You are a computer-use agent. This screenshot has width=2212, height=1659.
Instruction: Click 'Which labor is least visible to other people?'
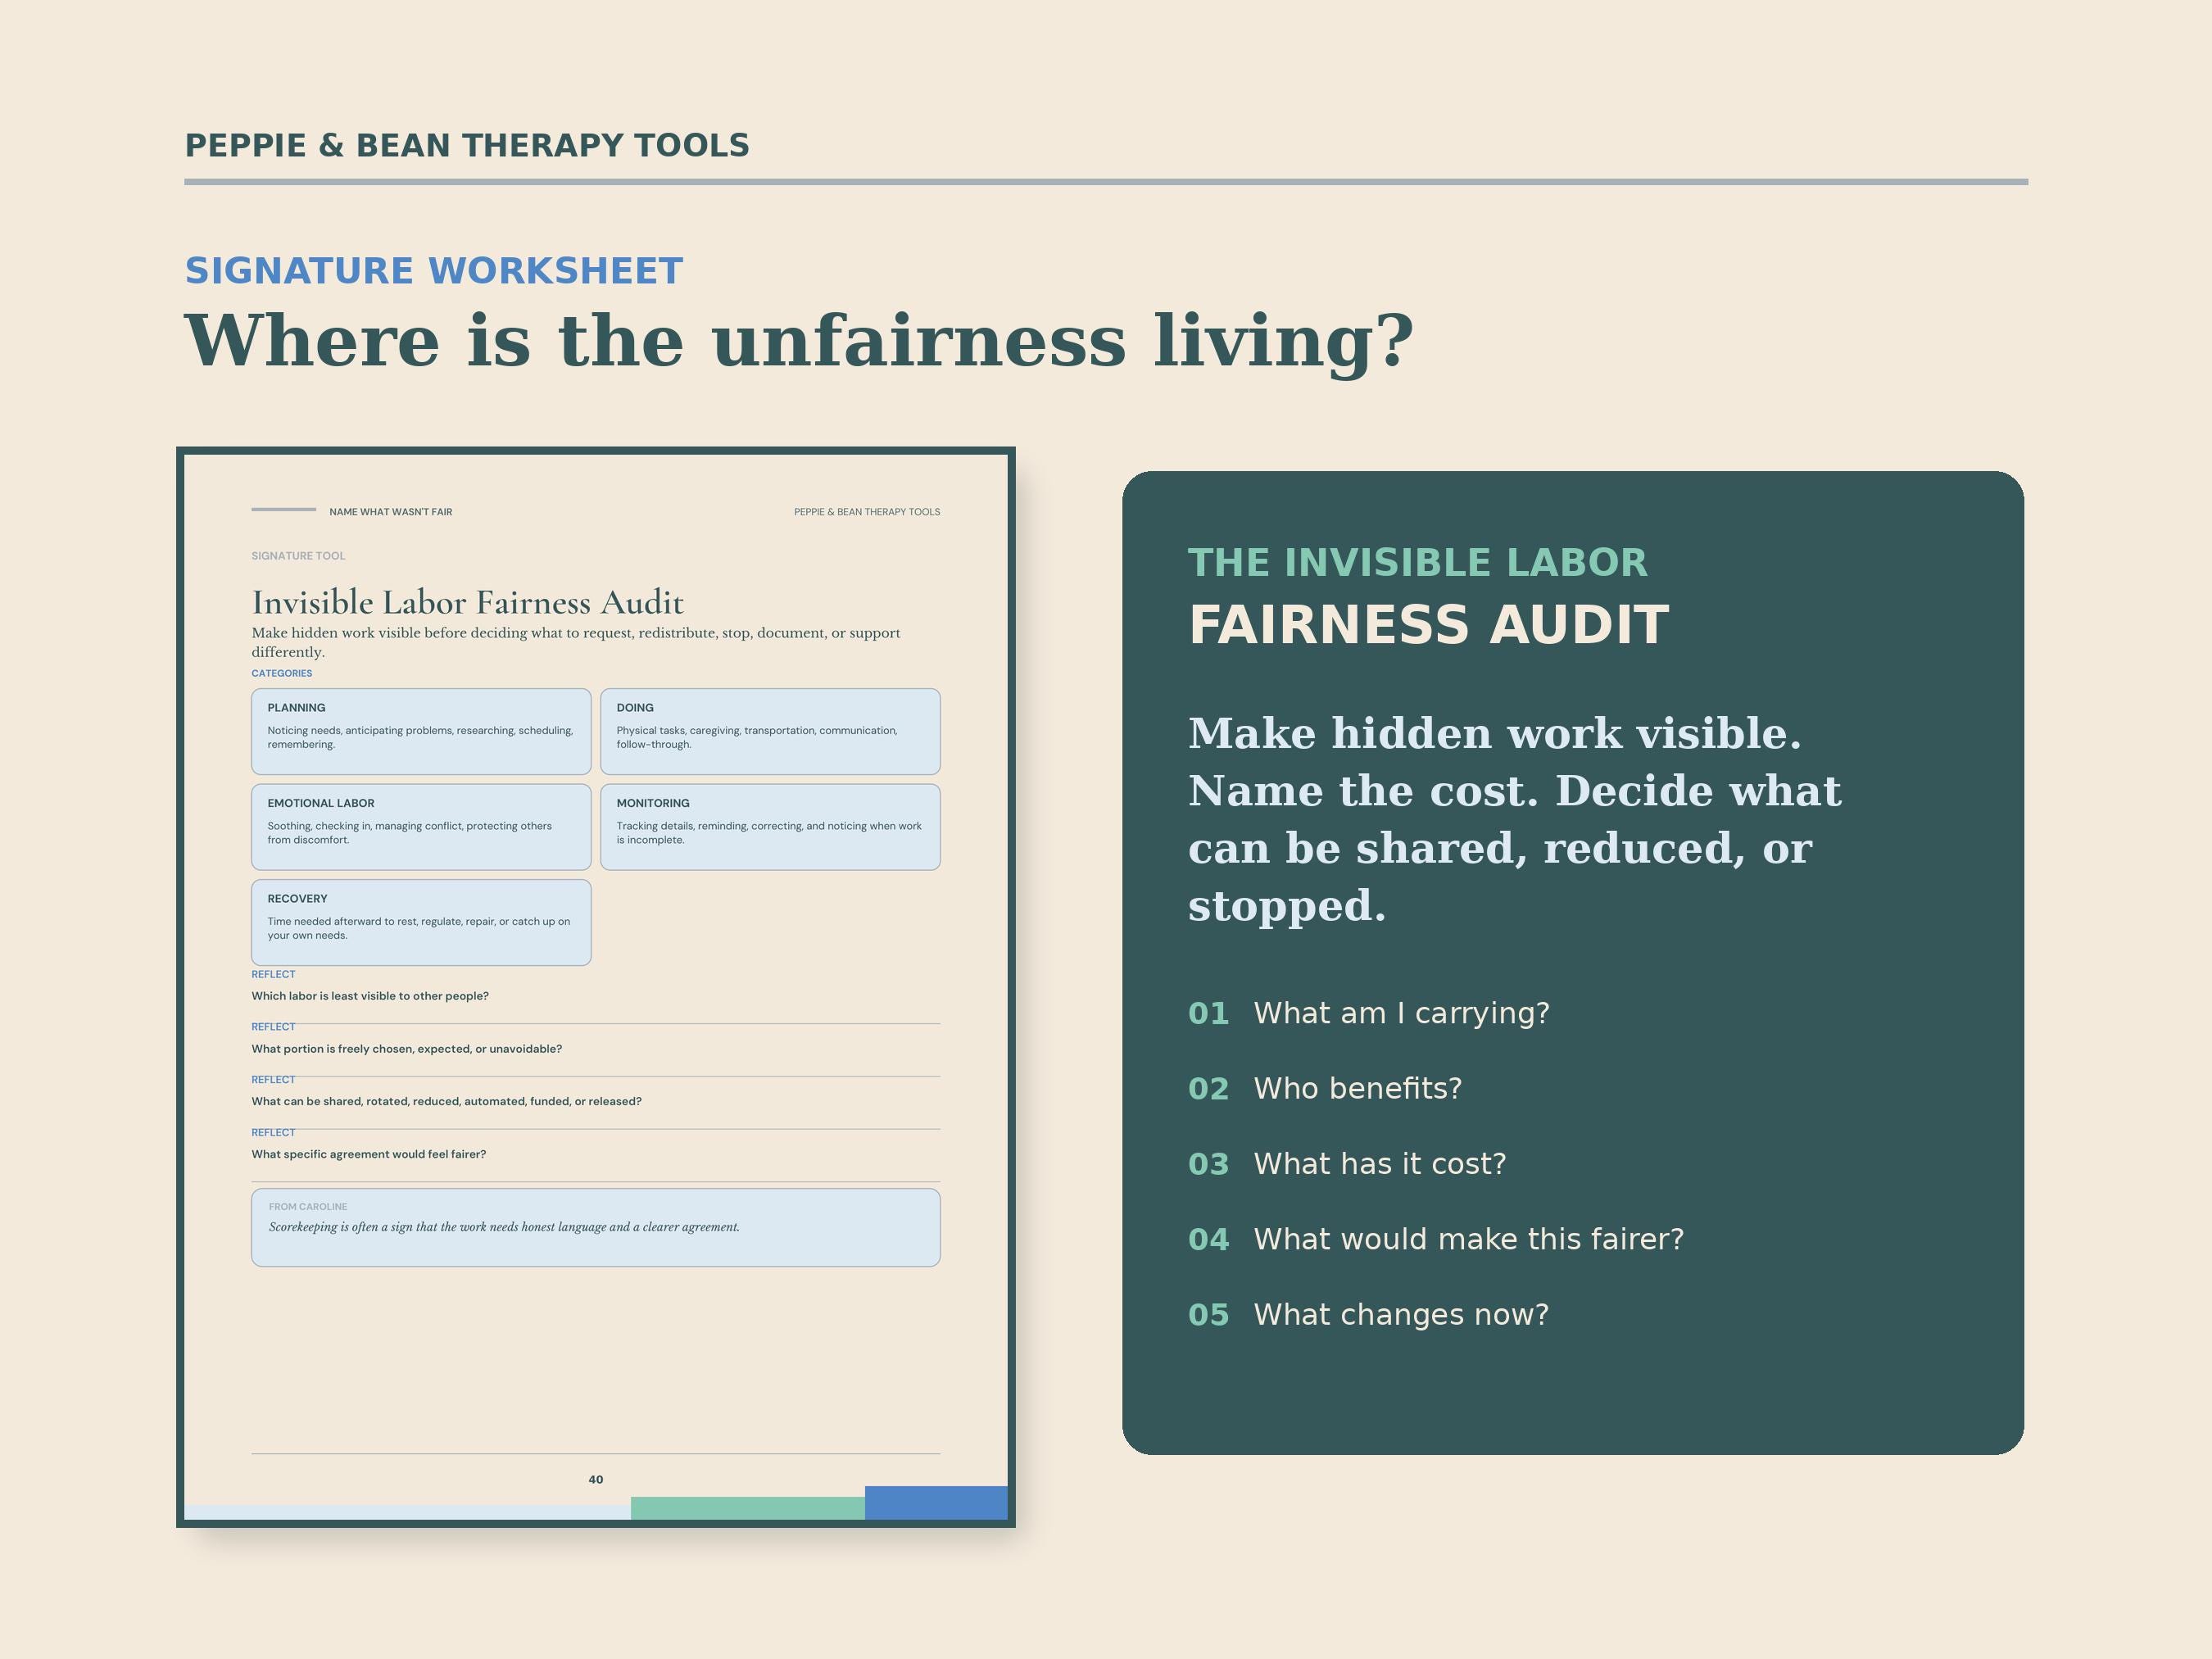tap(370, 996)
